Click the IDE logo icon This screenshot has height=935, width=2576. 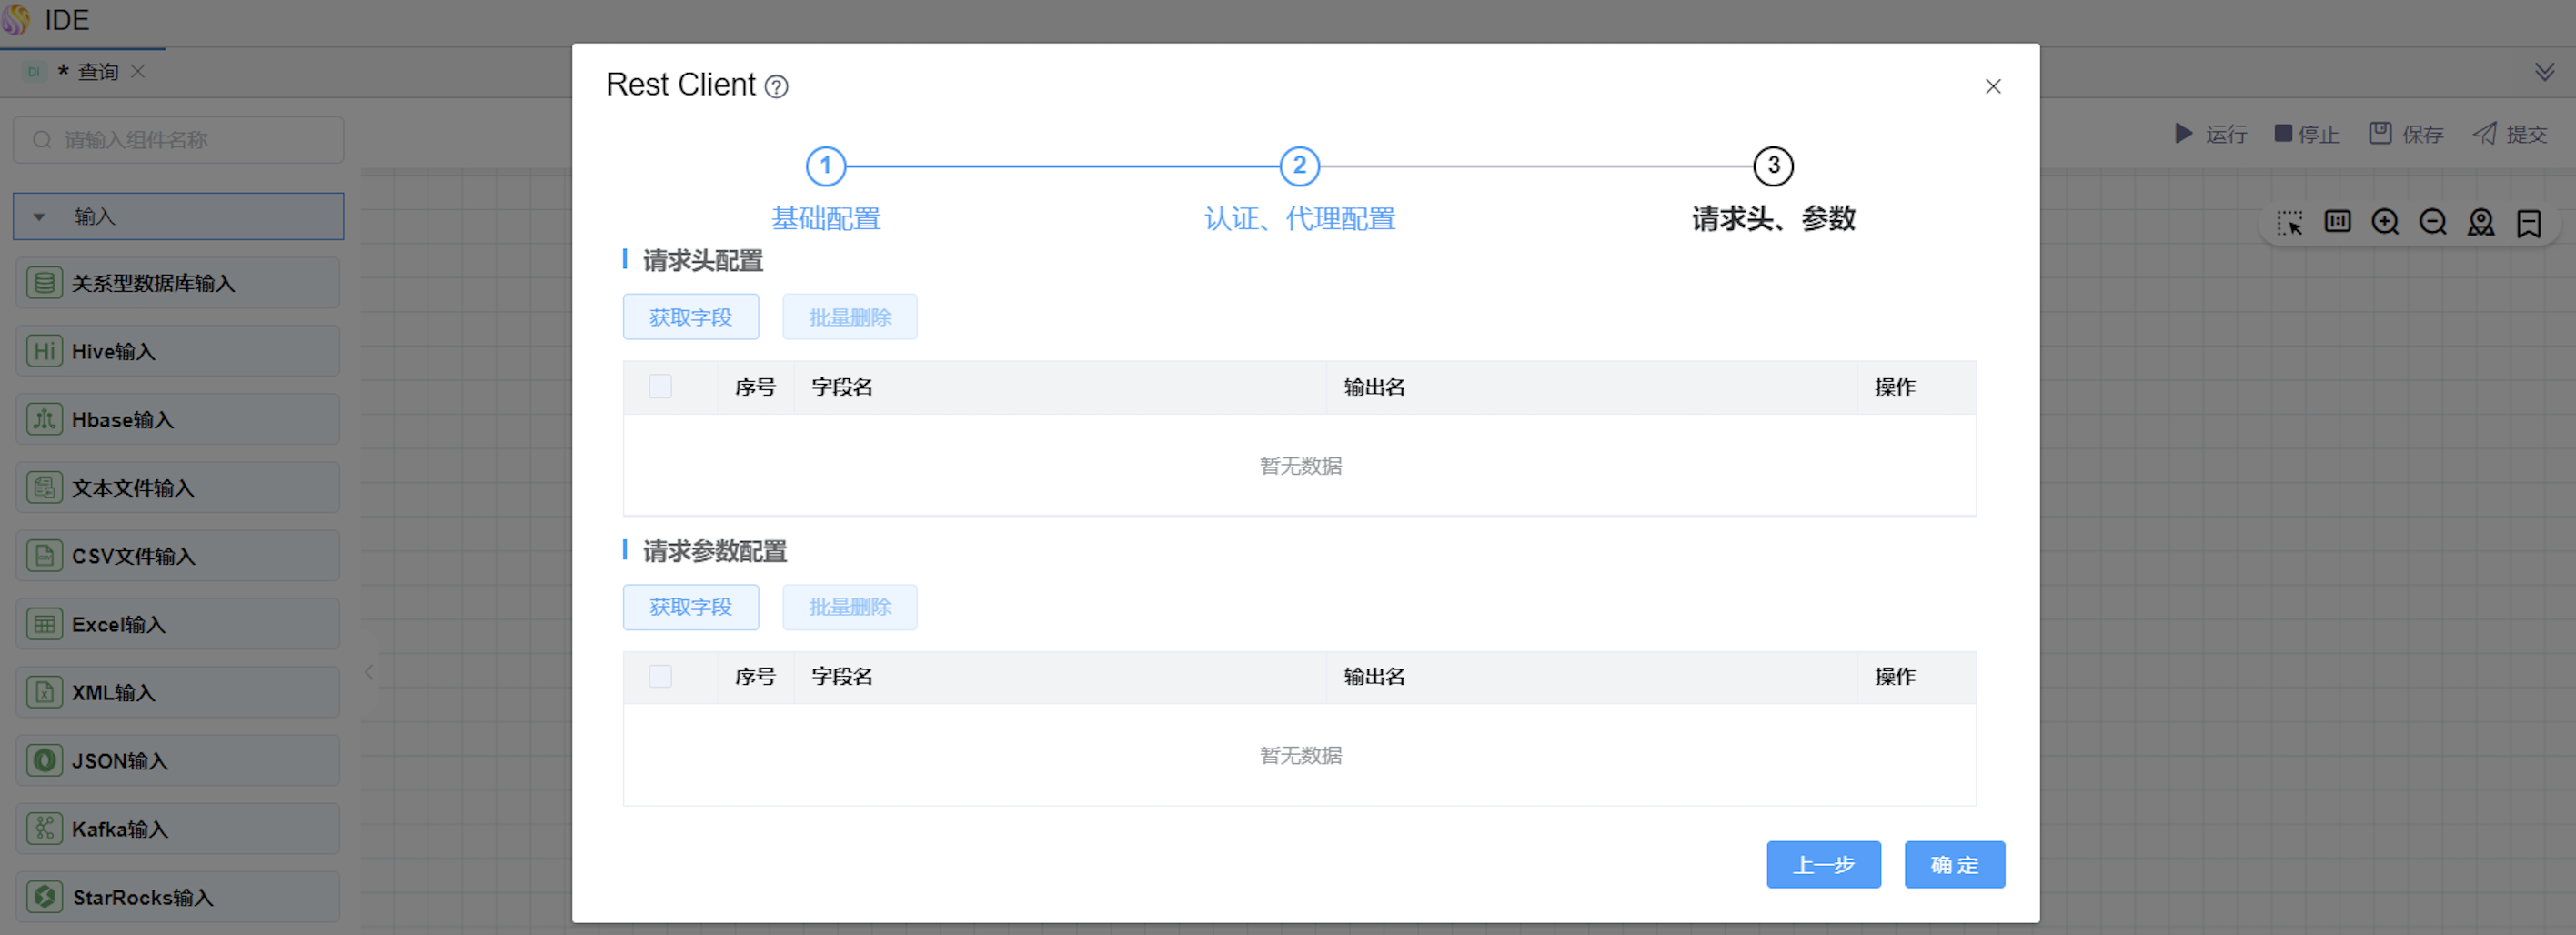(16, 19)
